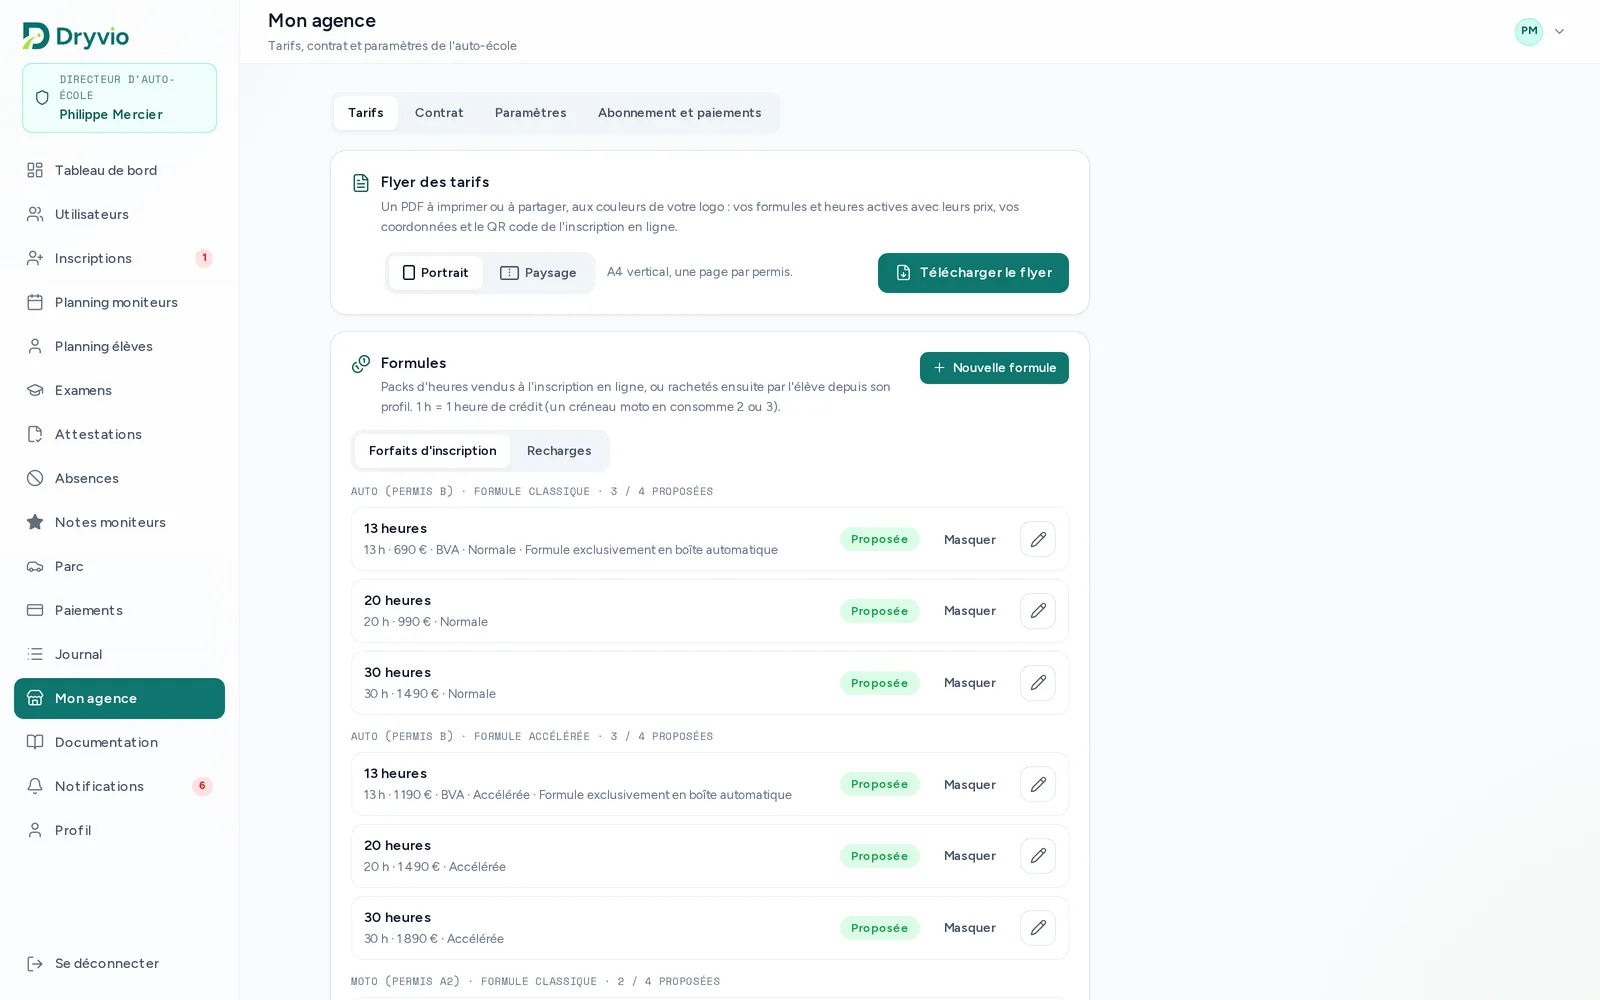Image resolution: width=1600 pixels, height=1000 pixels.
Task: Click the pencil edit icon for 13 heures classique
Action: click(1037, 539)
